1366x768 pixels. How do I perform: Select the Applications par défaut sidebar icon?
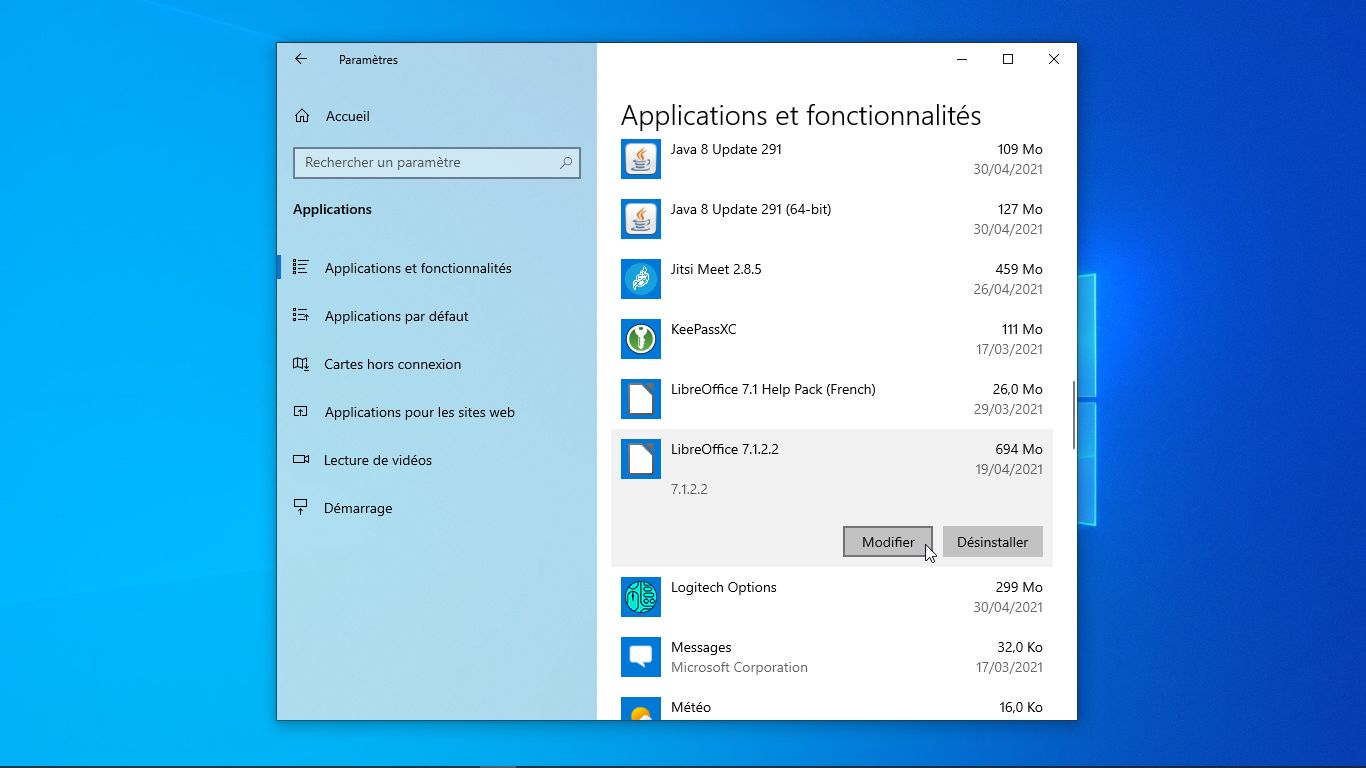300,315
